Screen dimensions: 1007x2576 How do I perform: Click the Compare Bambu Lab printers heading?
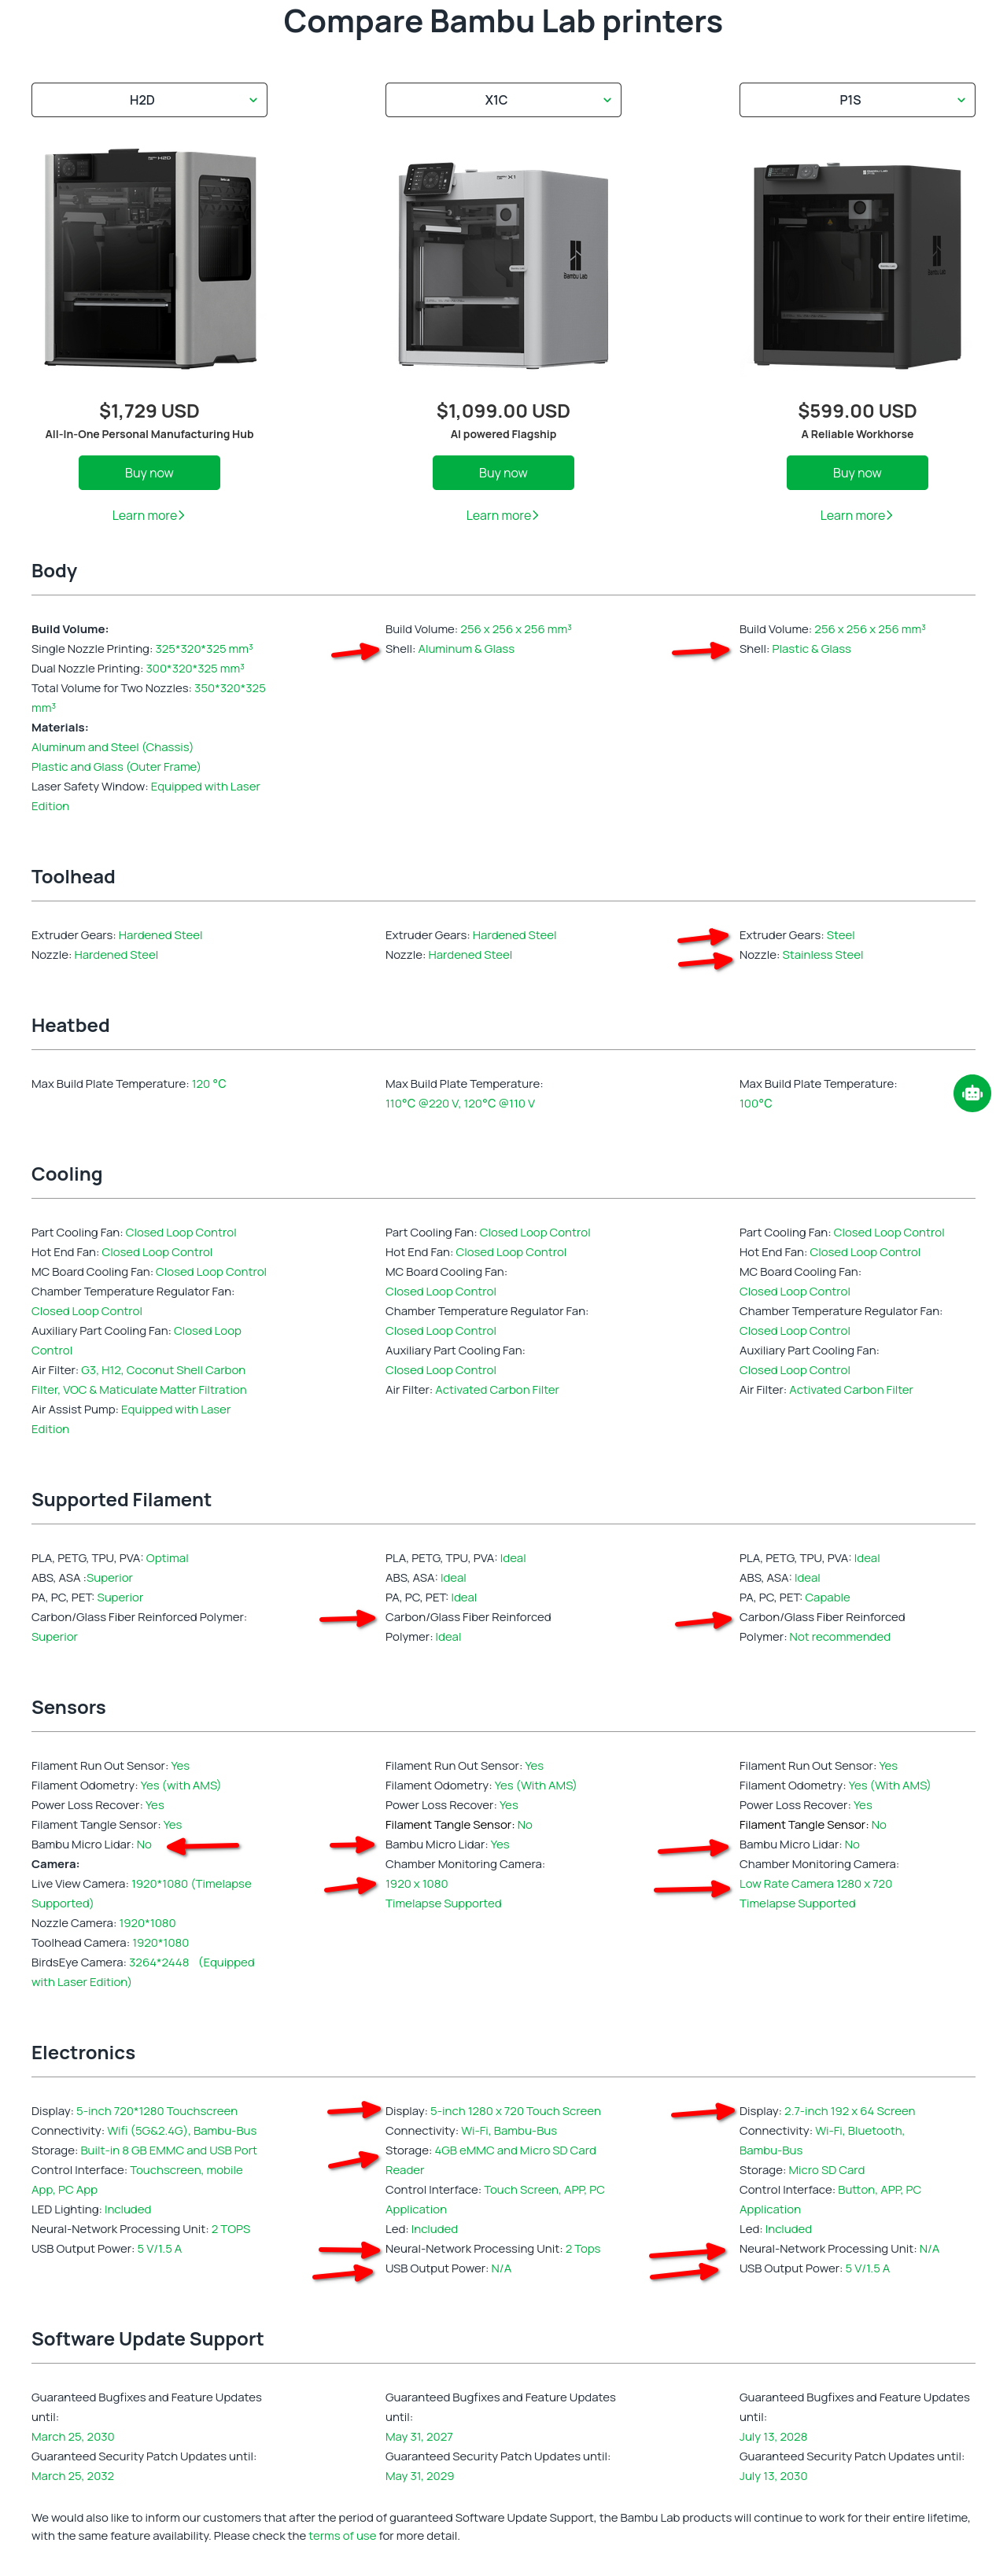coord(503,21)
